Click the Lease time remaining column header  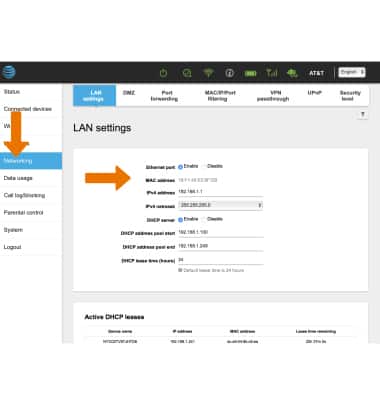coord(316,331)
